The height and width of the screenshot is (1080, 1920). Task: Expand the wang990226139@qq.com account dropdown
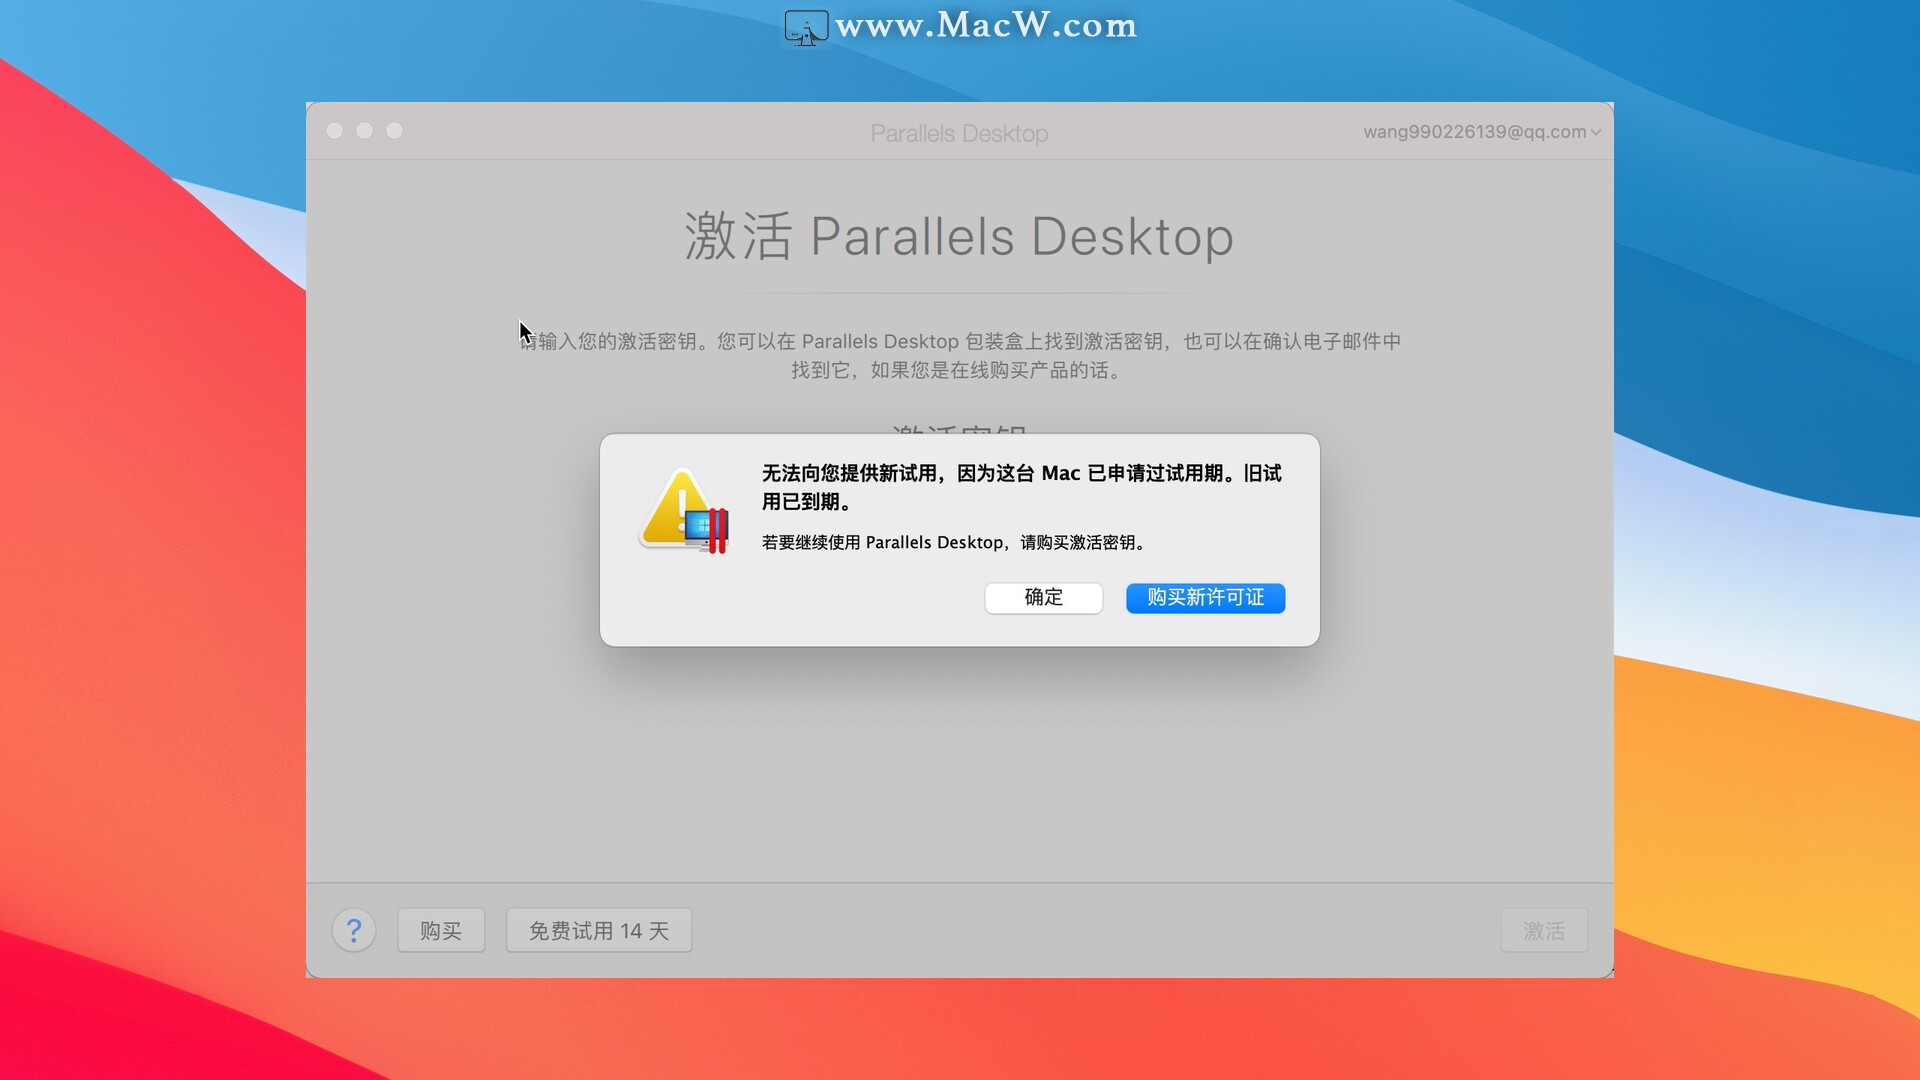1482,132
